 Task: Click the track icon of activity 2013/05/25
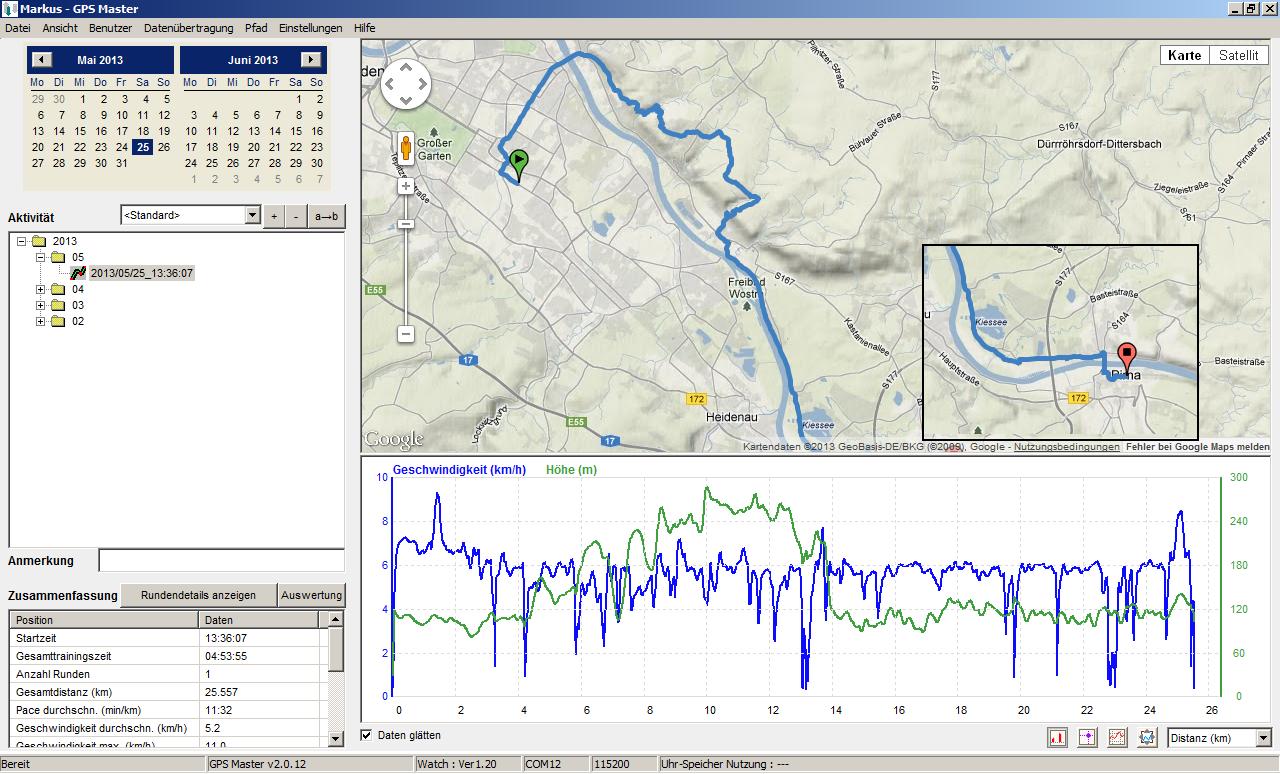coord(79,273)
